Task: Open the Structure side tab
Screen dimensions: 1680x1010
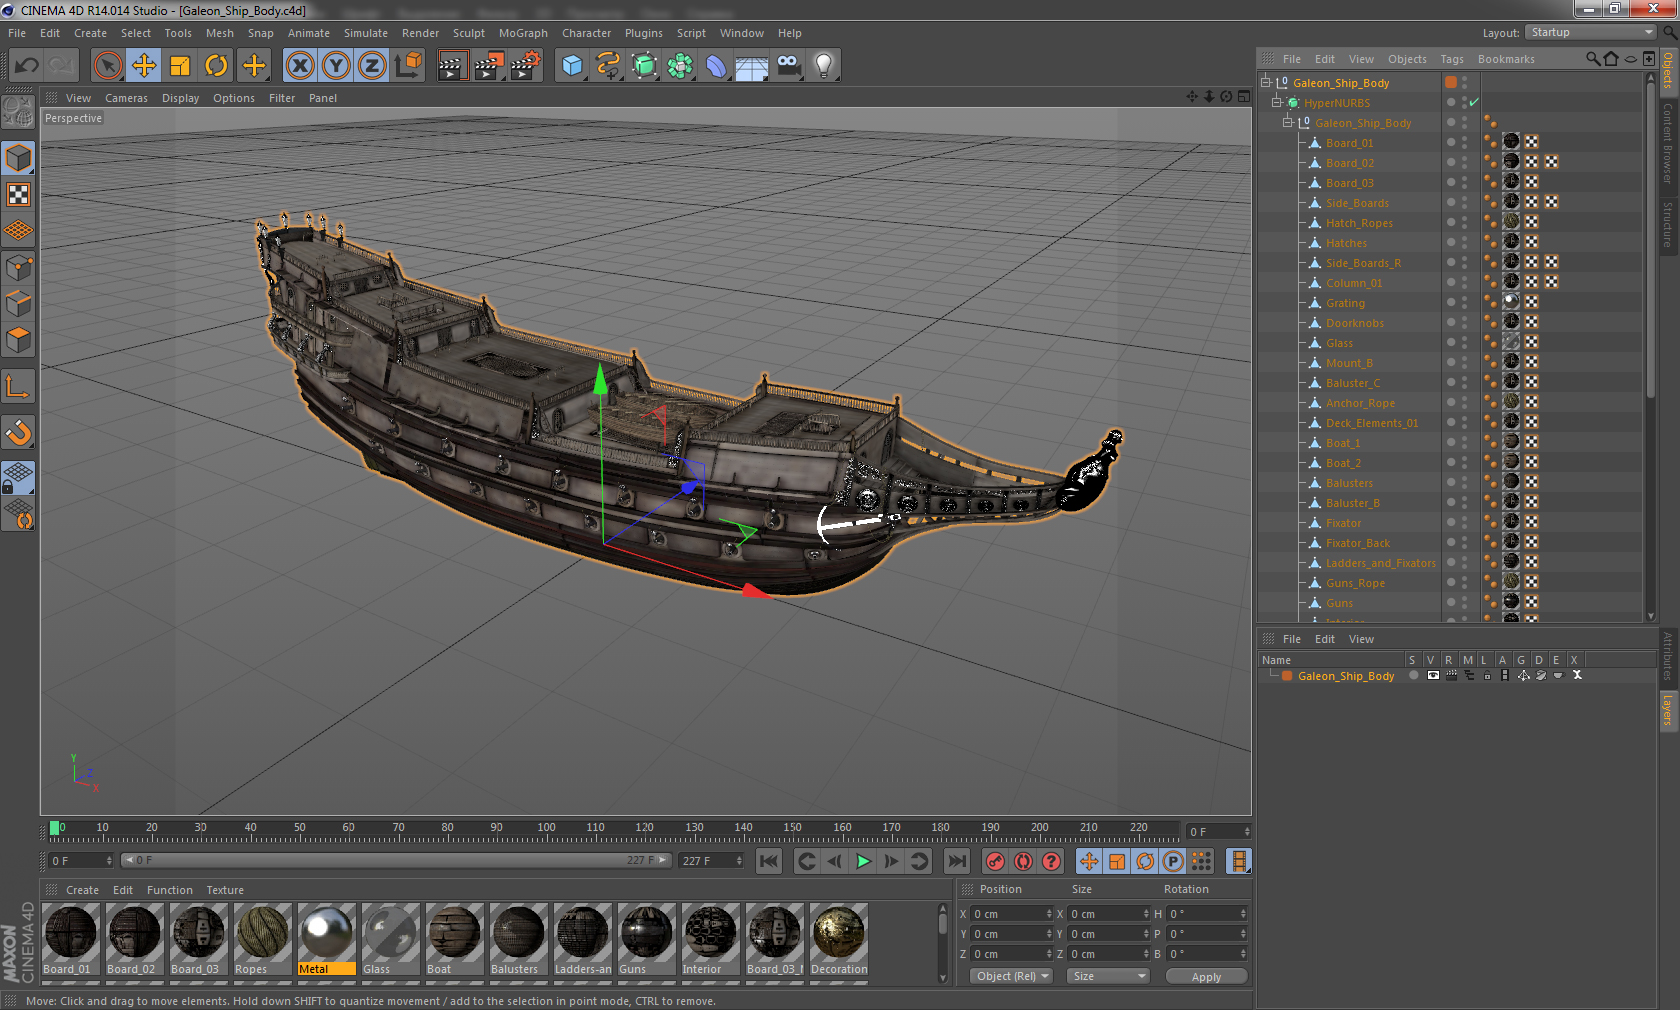Action: 1668,224
